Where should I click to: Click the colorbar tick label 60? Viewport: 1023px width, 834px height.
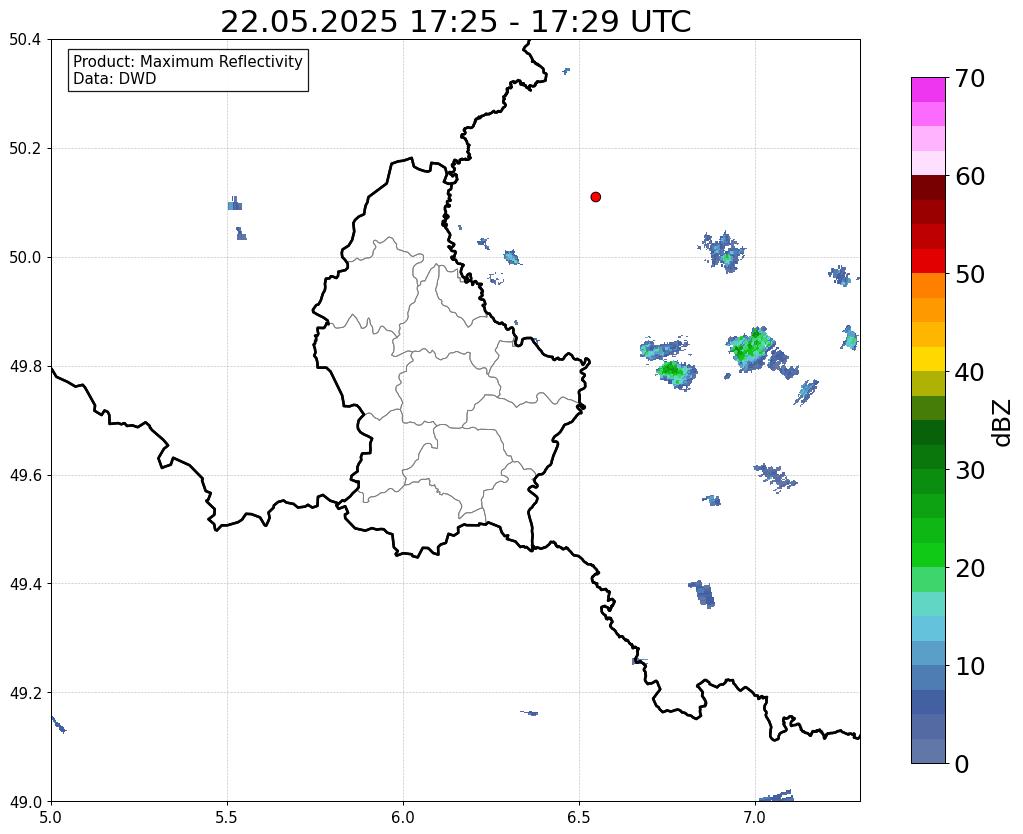click(x=969, y=176)
